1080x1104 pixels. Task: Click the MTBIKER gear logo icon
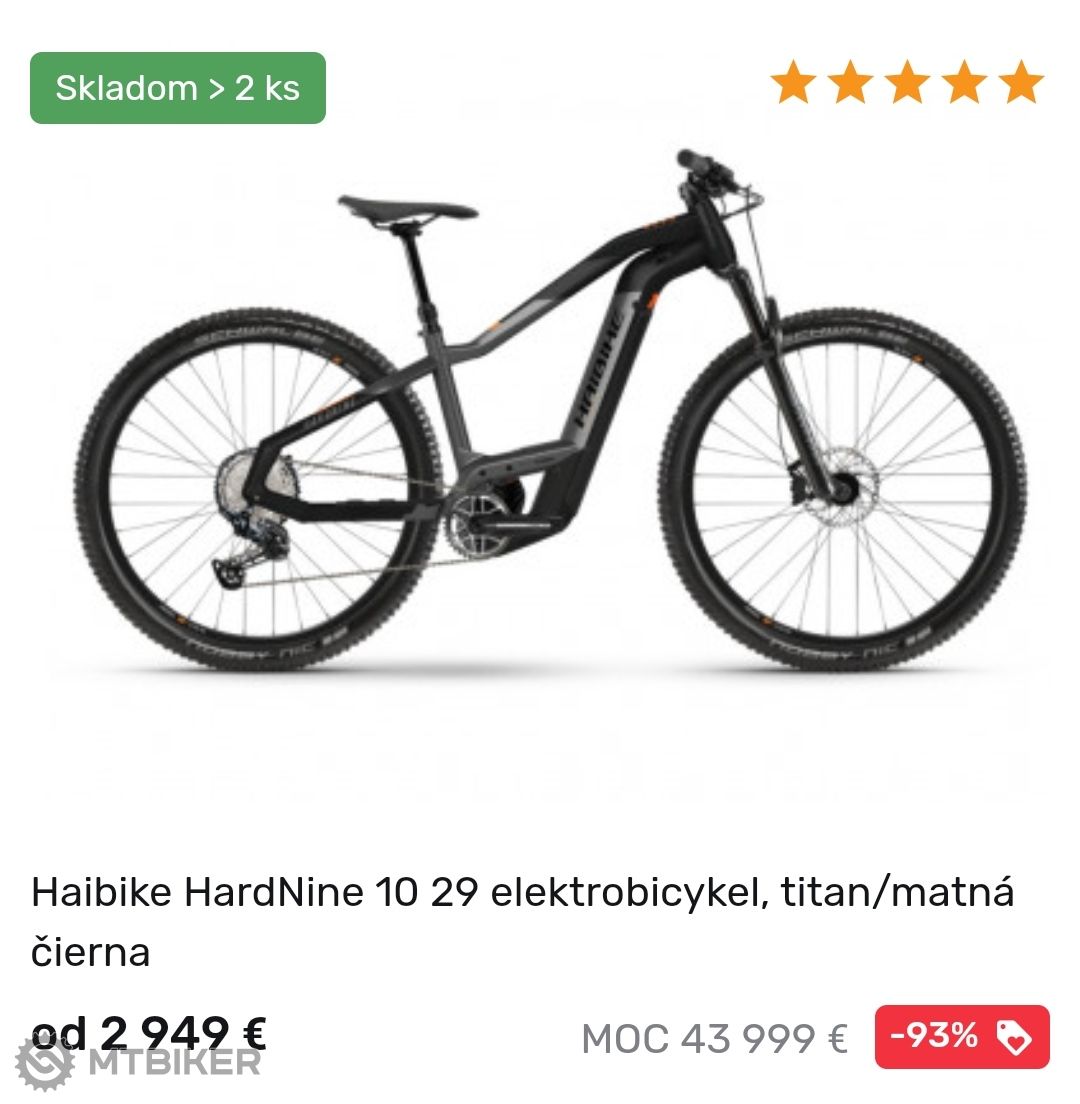coord(44,1063)
